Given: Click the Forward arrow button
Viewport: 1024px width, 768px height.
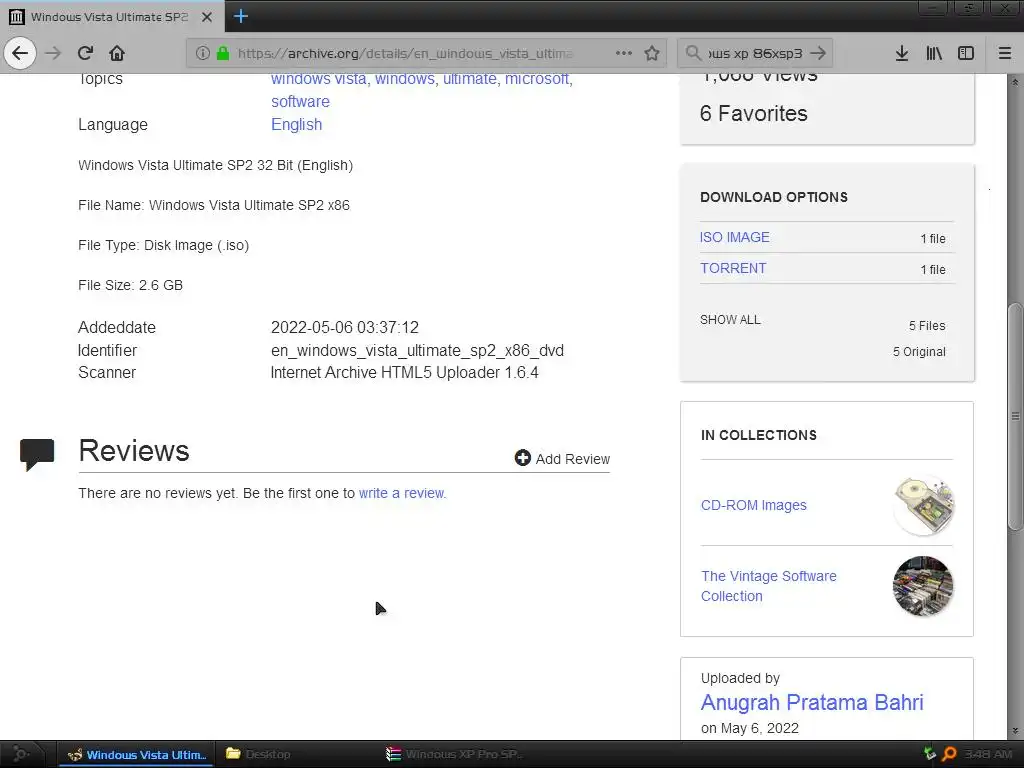Looking at the screenshot, I should coord(53,53).
